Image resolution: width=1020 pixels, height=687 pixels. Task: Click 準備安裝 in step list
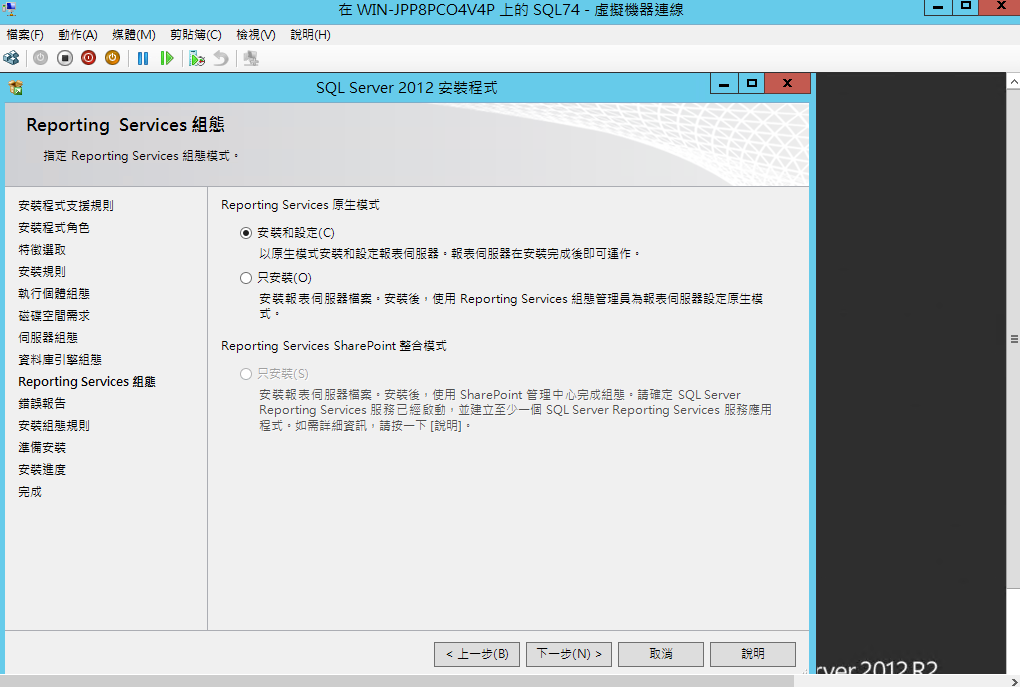(x=42, y=448)
